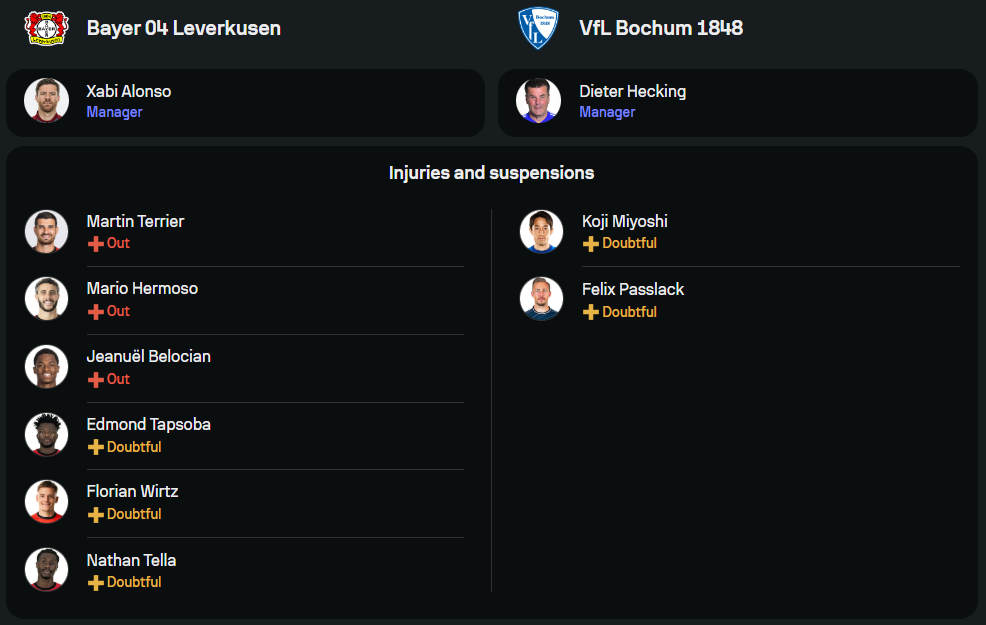This screenshot has width=986, height=625.
Task: Click Florian Wirtz's player avatar
Action: pos(47,501)
